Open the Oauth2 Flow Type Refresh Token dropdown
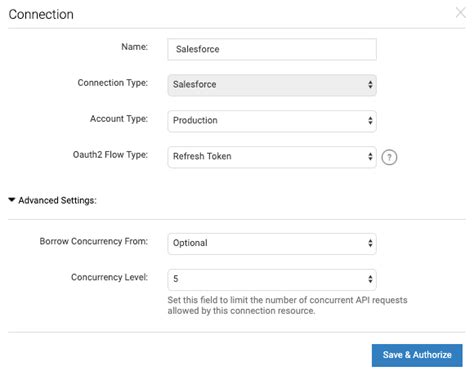474x380 pixels. [x=272, y=157]
